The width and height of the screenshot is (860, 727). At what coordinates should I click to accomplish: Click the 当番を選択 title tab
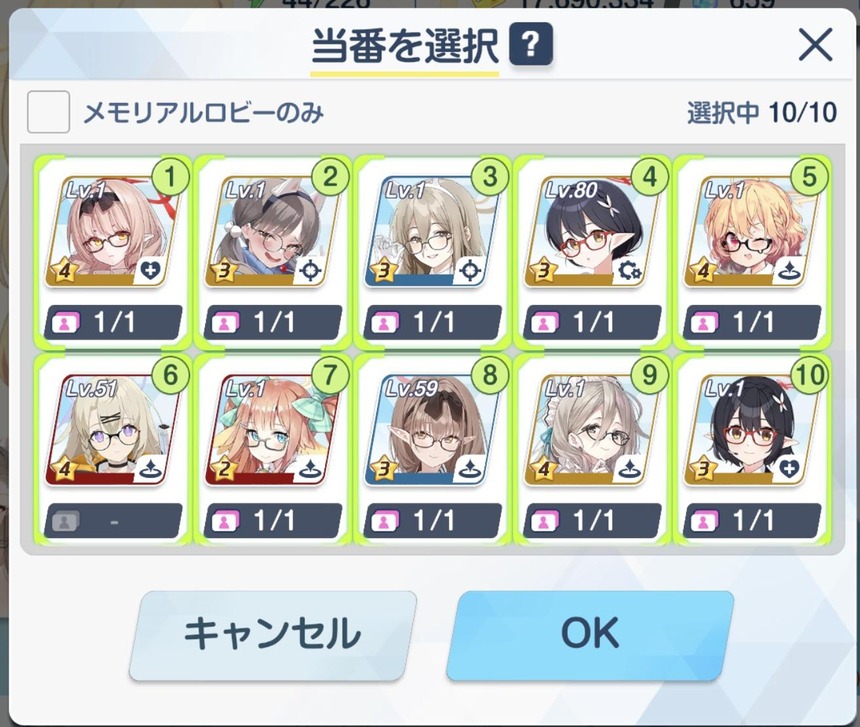point(405,47)
